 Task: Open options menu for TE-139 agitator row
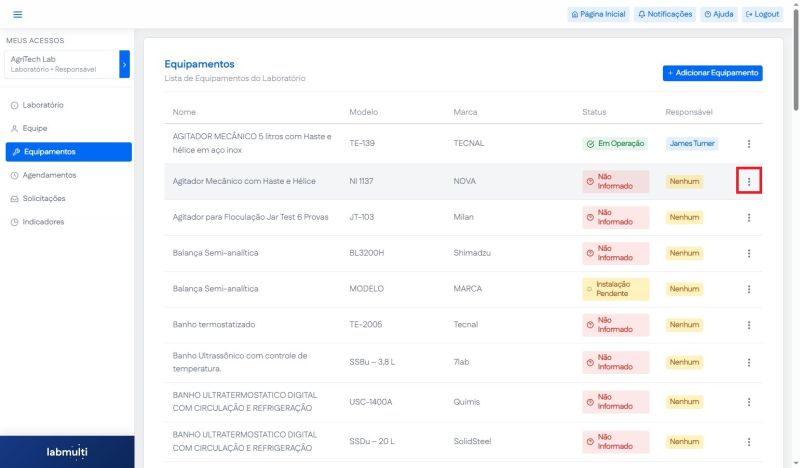(749, 144)
